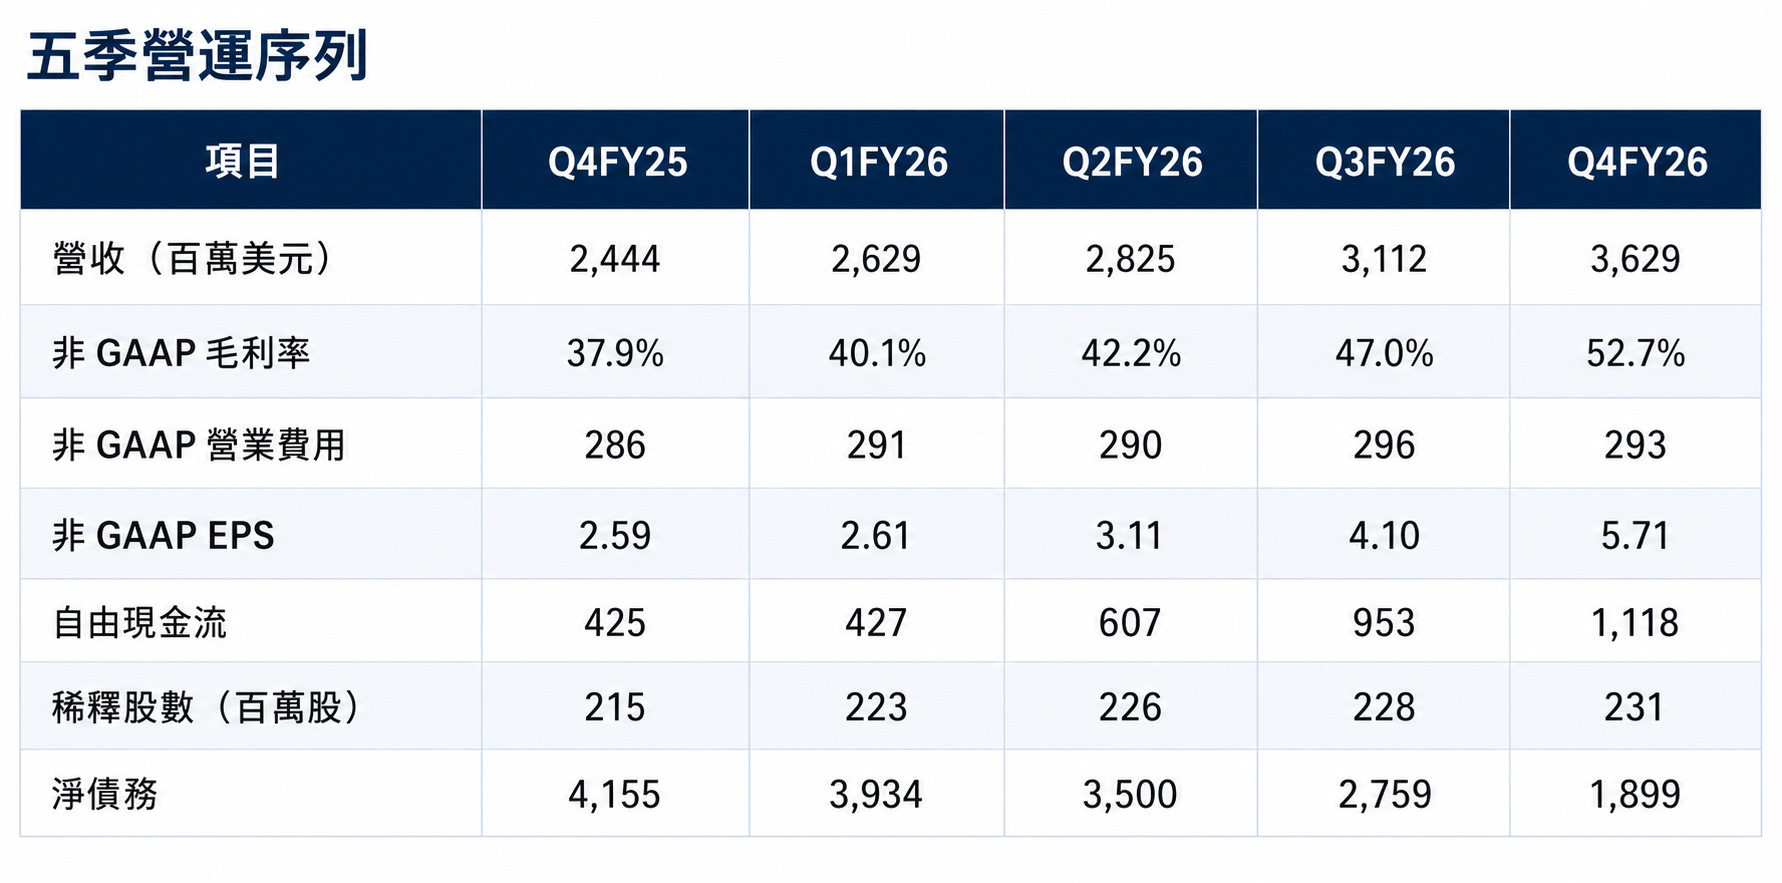
Task: Select the Q1FY26 column header
Action: pyautogui.click(x=878, y=163)
